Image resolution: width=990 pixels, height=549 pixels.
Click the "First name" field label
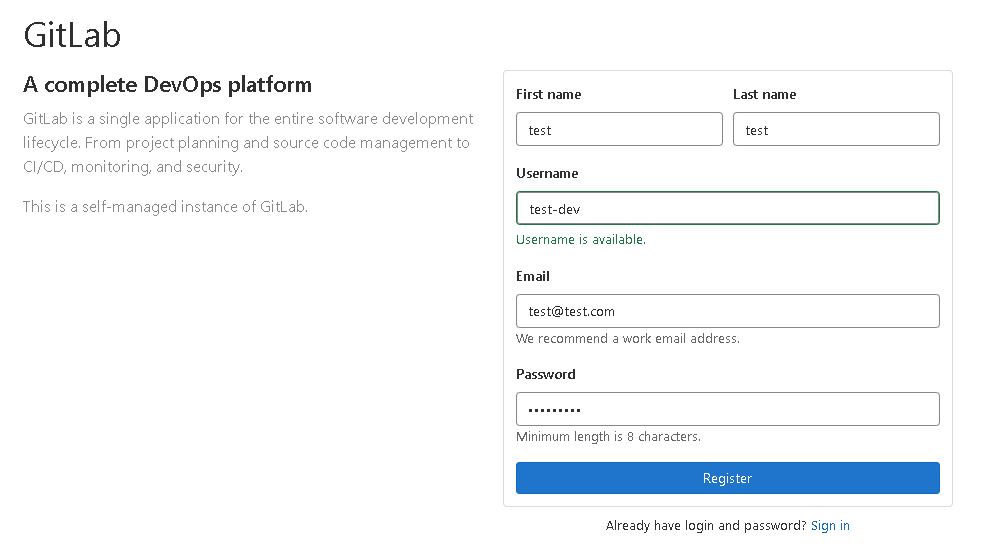pos(548,95)
